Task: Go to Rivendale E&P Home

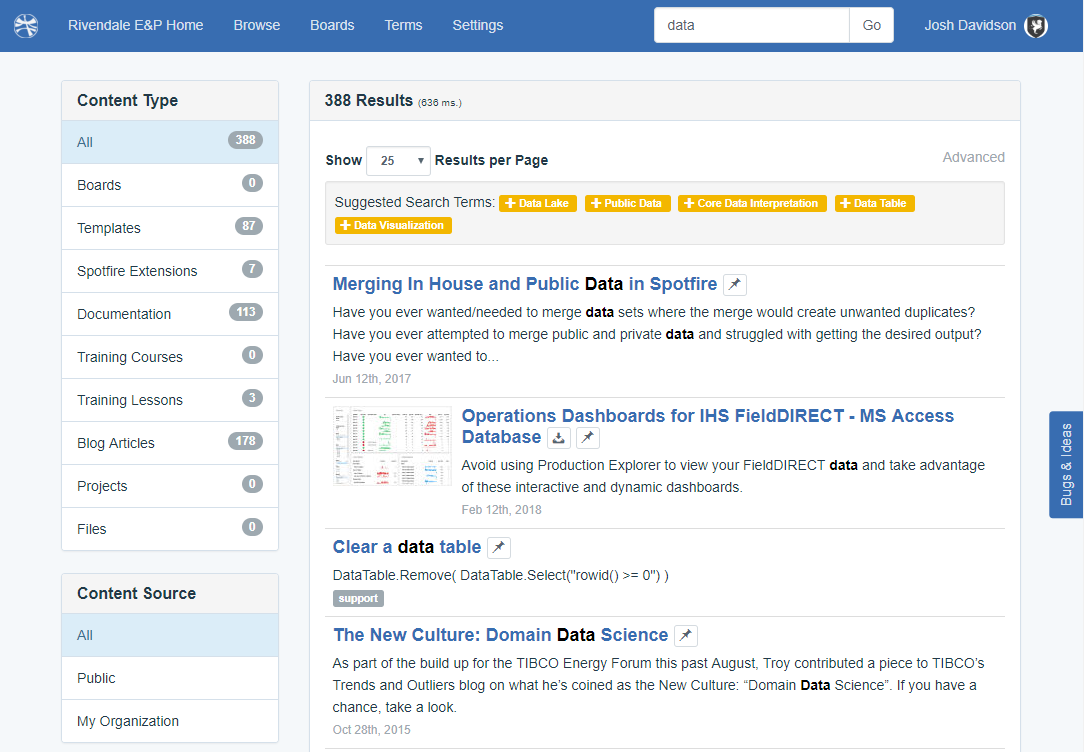Action: [x=136, y=26]
